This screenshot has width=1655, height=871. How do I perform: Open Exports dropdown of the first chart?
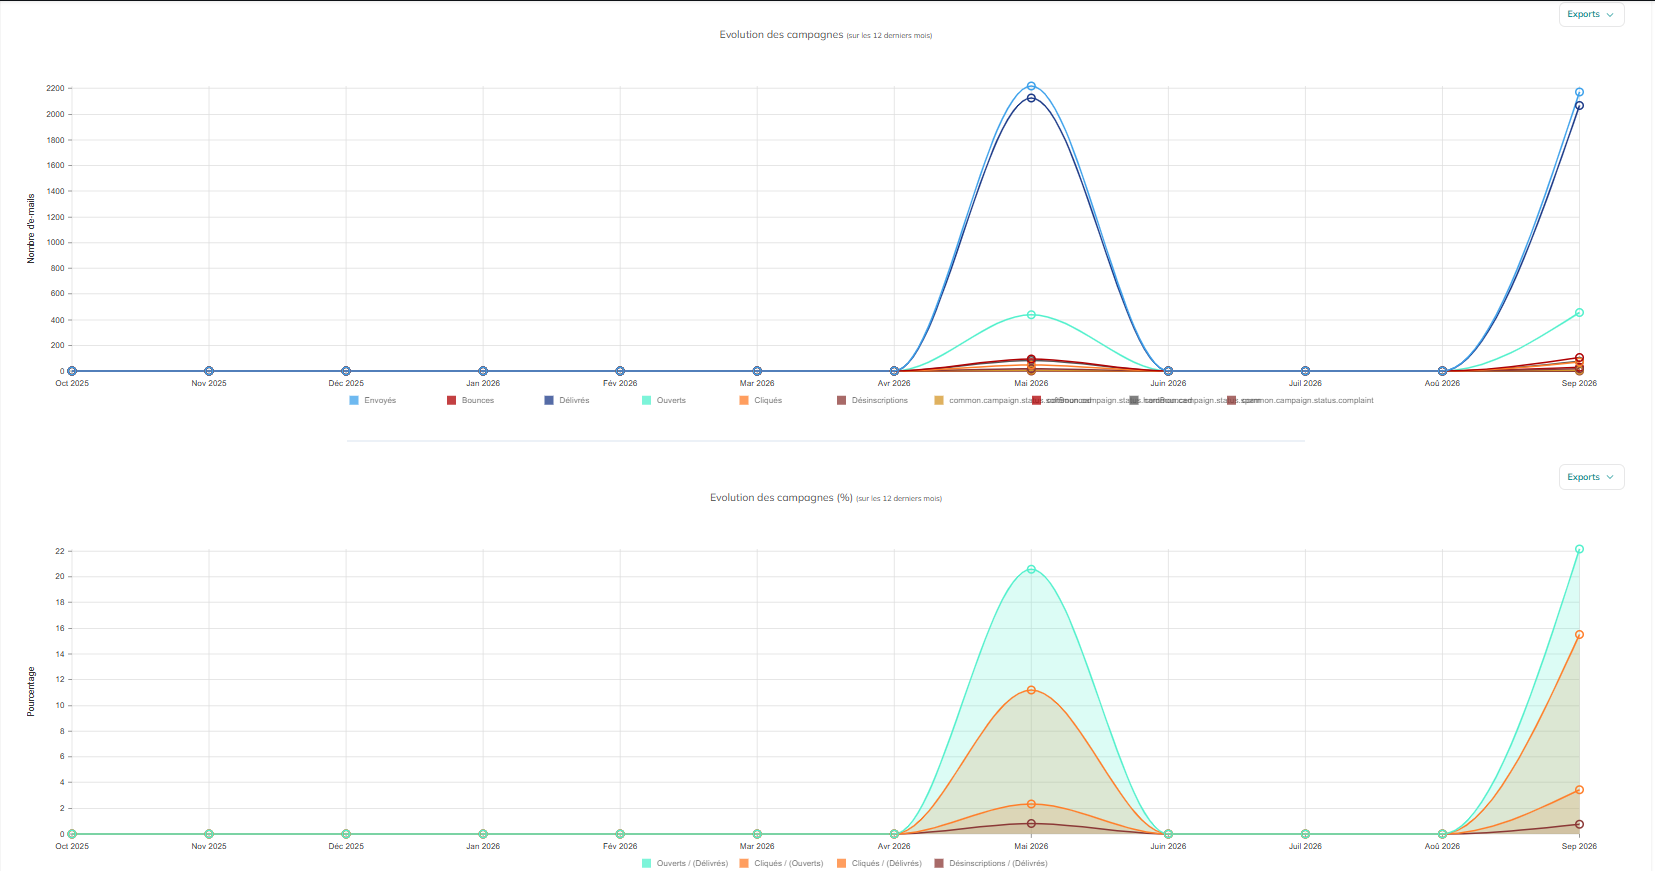(1591, 15)
